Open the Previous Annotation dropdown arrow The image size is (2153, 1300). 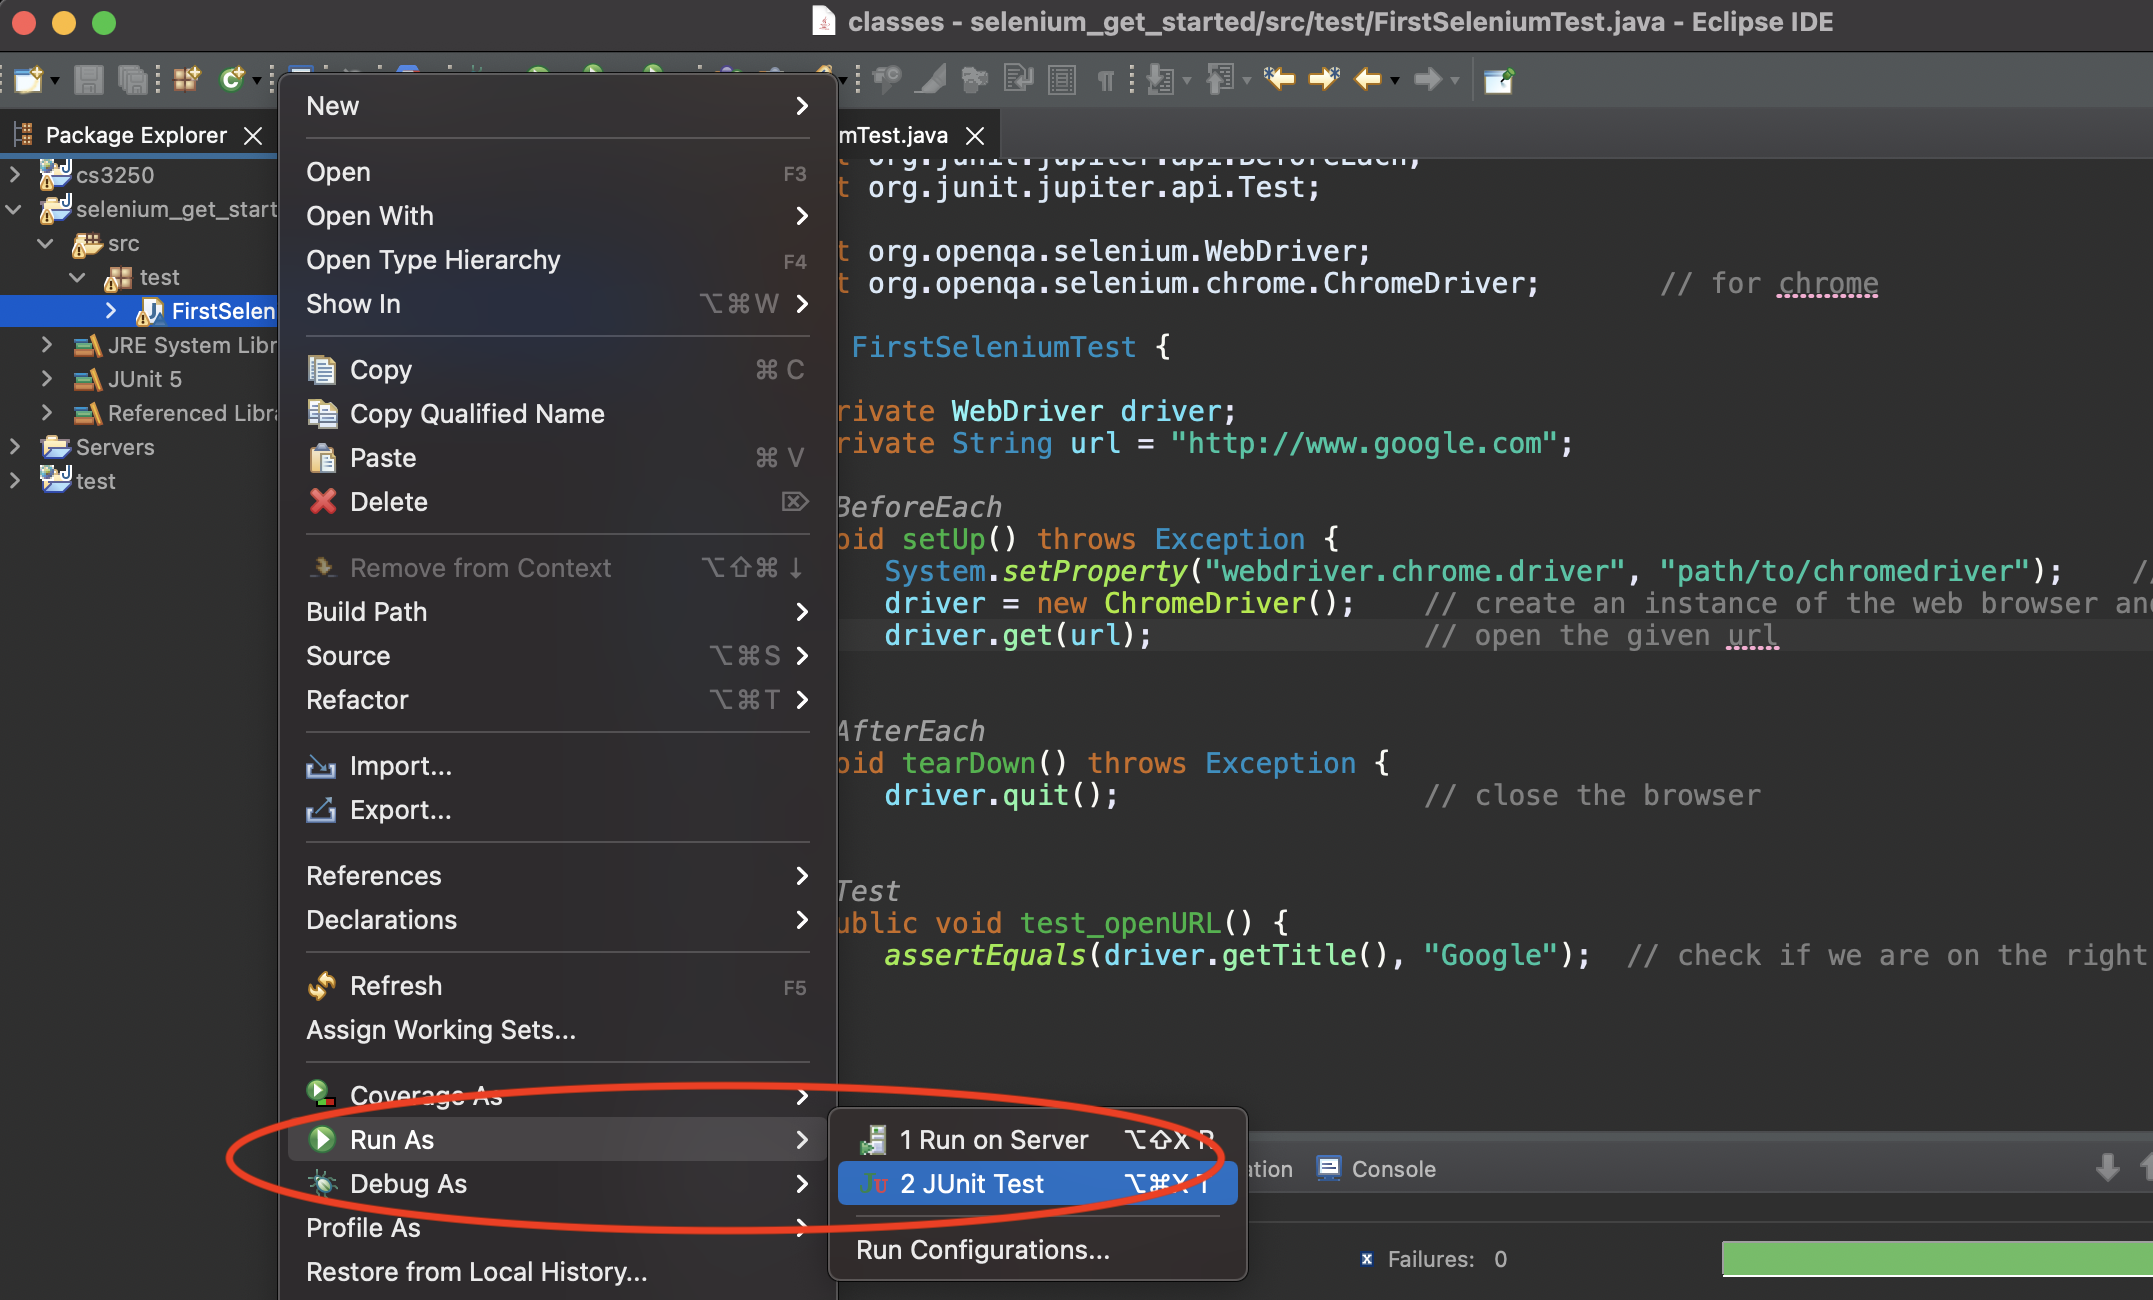[x=1247, y=80]
